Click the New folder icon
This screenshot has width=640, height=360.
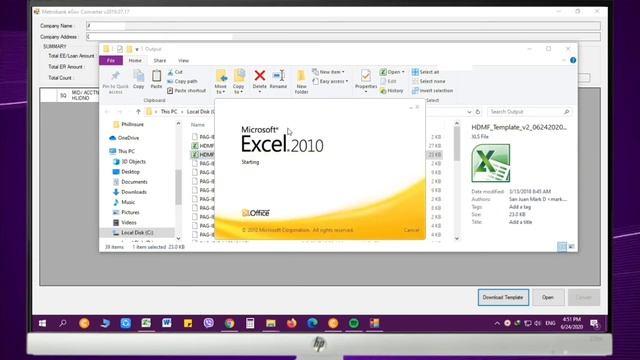301,76
